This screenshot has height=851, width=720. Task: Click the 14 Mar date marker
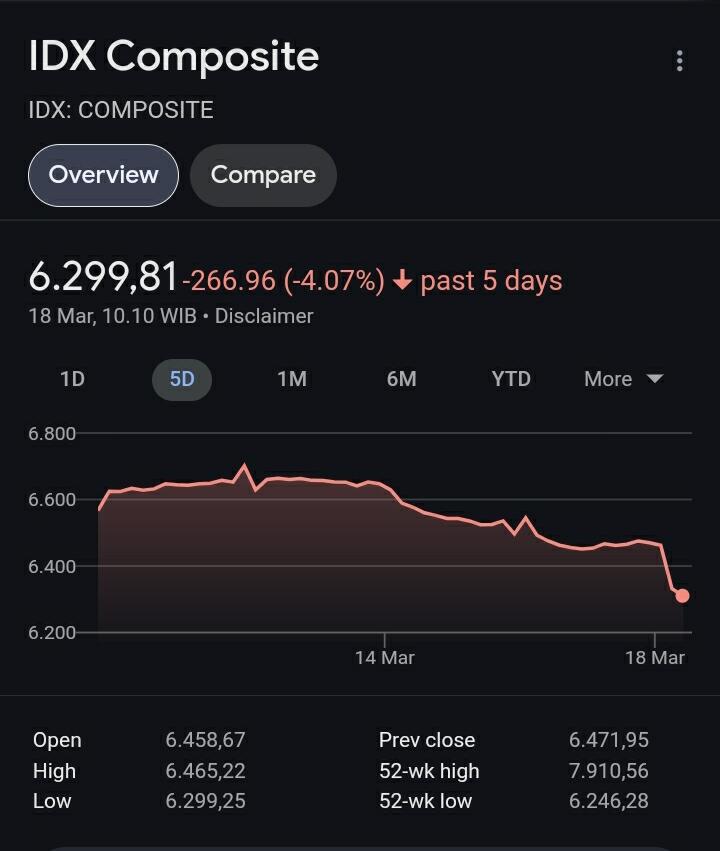384,657
